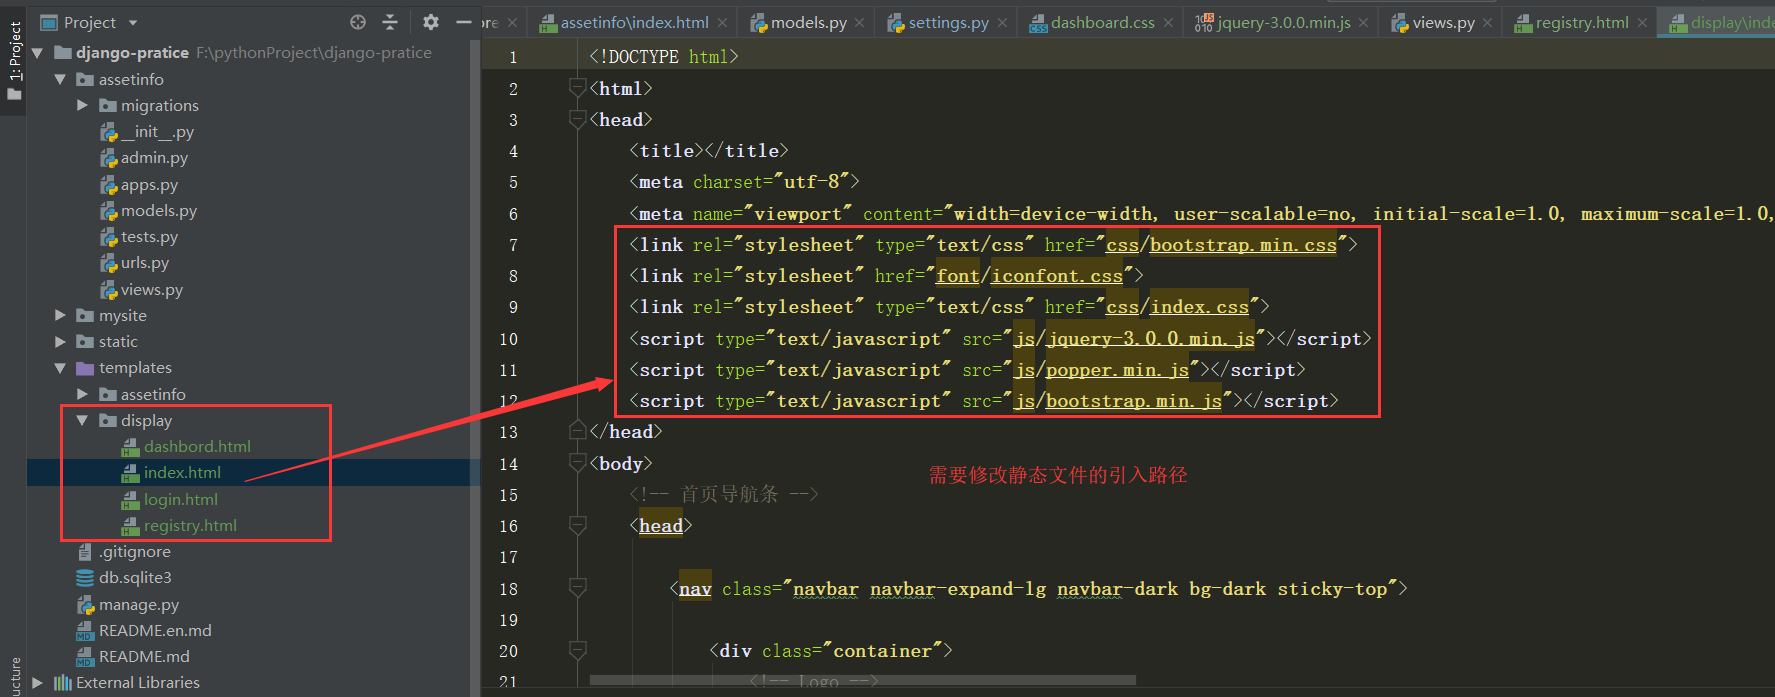Expand the migrations folder
Screen dimensions: 1775x697
pos(82,105)
